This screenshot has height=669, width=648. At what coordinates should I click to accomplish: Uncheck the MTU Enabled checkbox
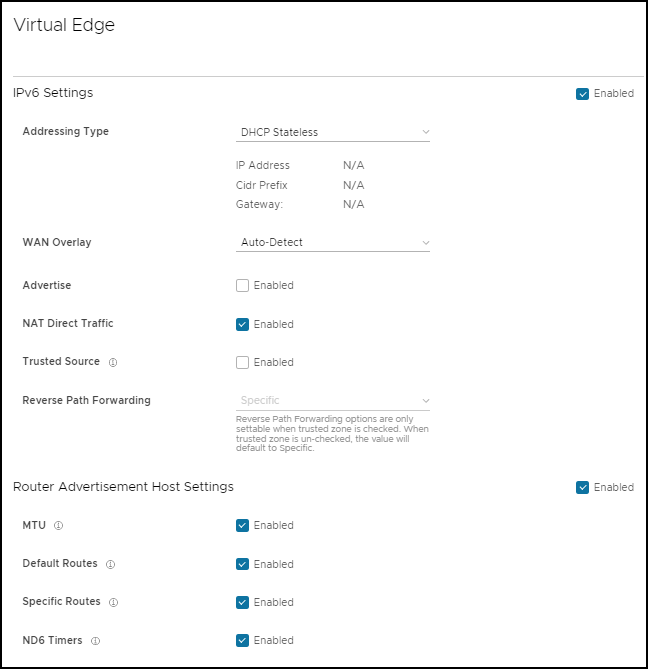[242, 525]
